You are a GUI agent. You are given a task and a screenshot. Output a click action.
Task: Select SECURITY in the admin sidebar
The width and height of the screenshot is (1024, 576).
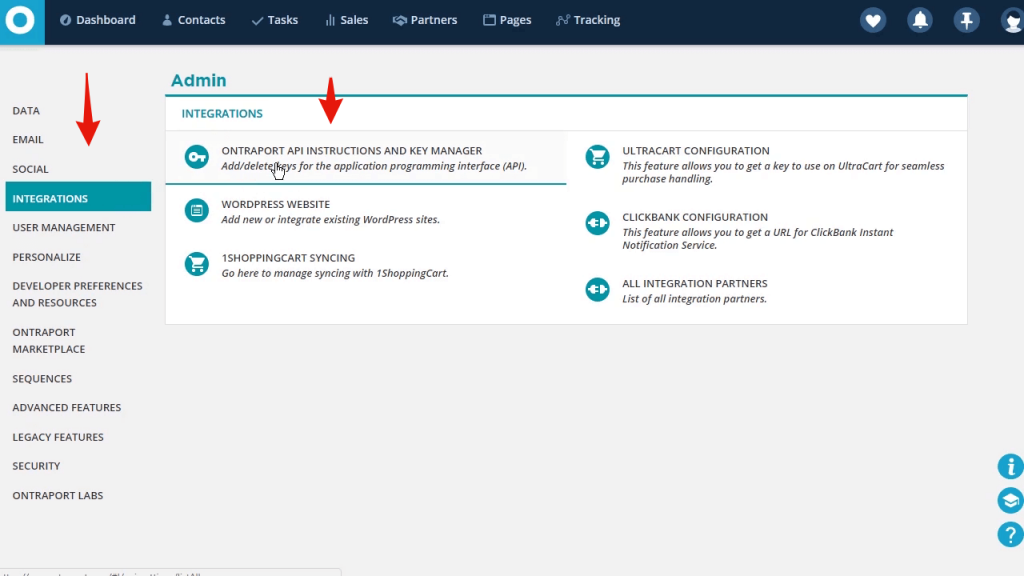click(37, 466)
